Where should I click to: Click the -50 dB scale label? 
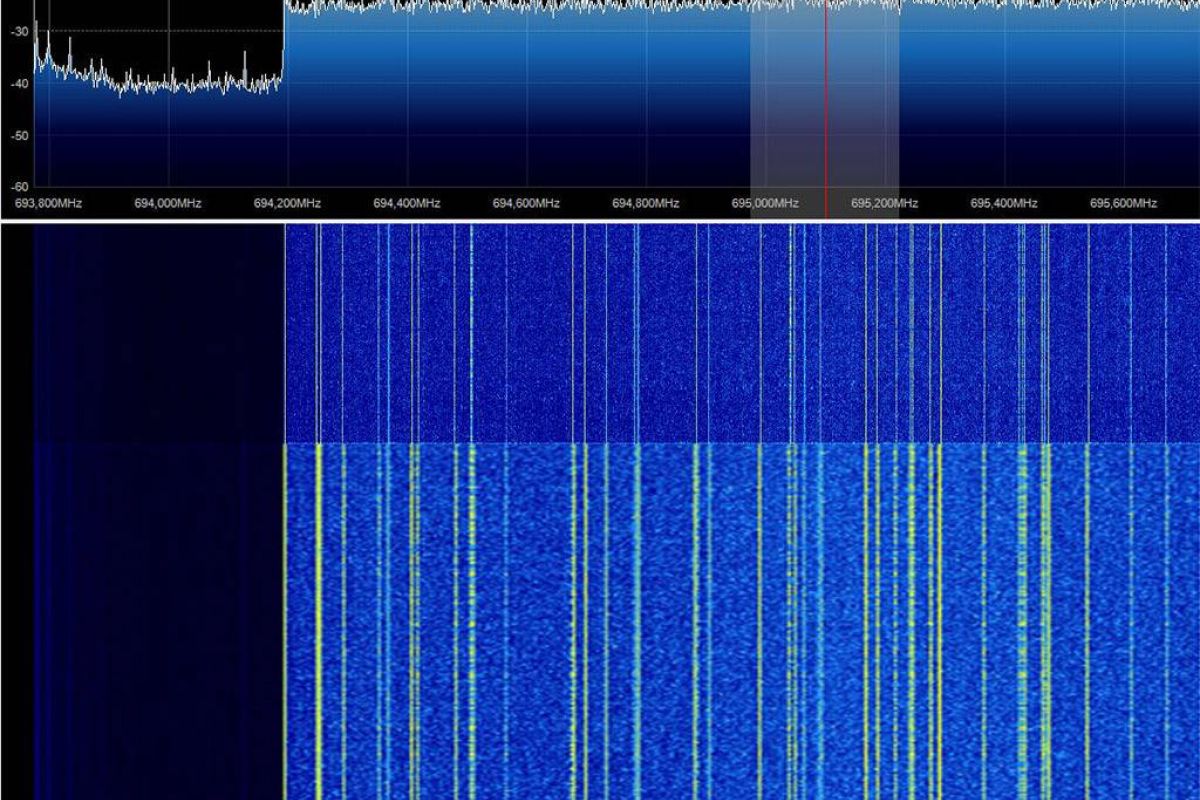[x=19, y=135]
